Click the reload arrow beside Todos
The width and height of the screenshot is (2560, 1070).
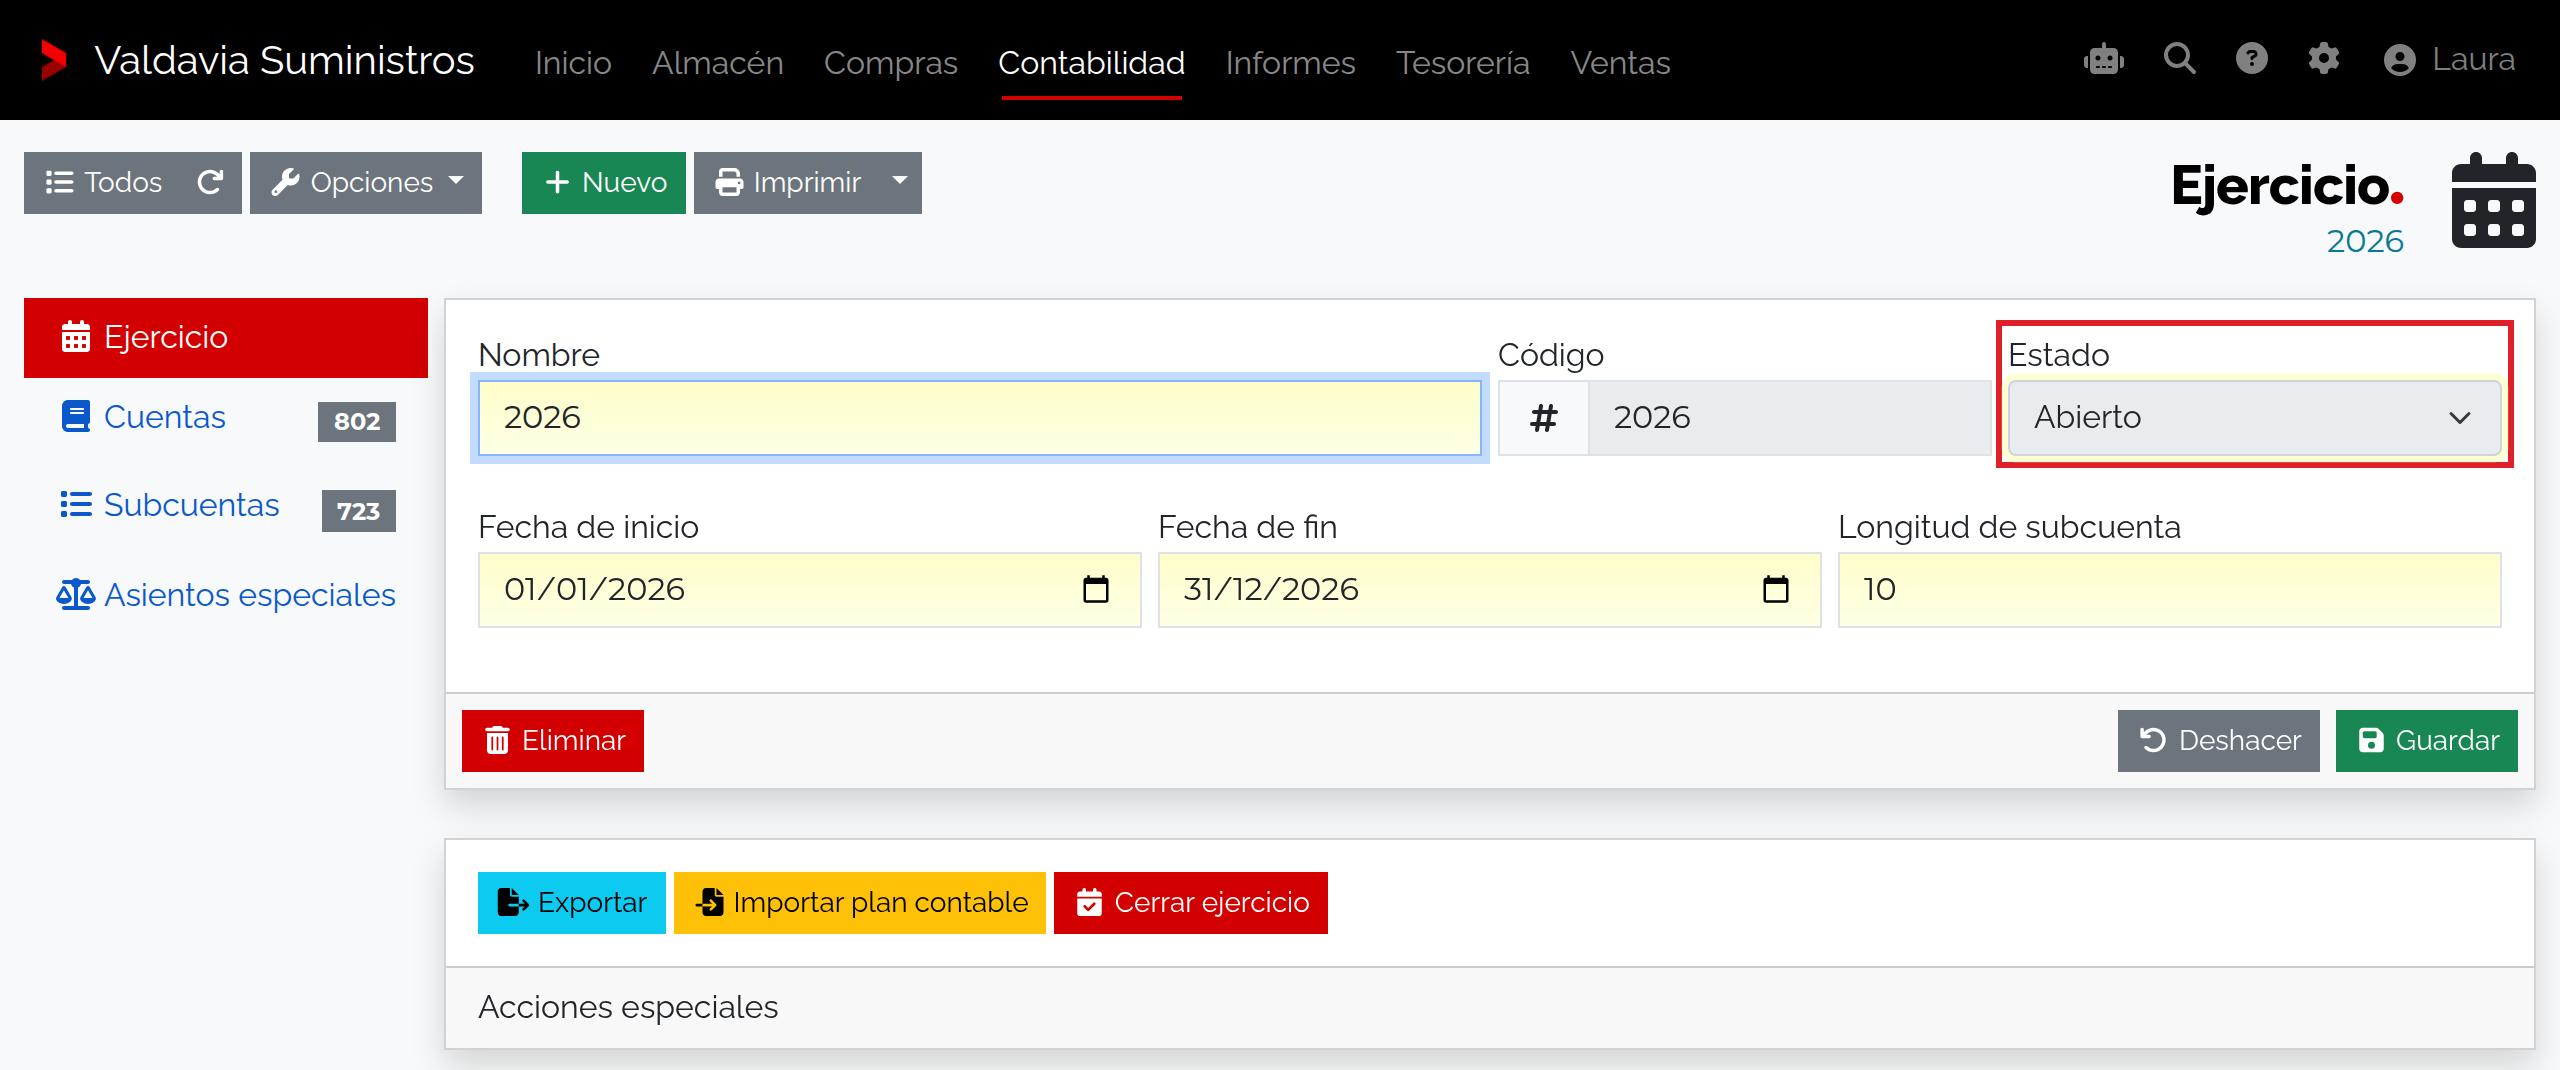(210, 182)
